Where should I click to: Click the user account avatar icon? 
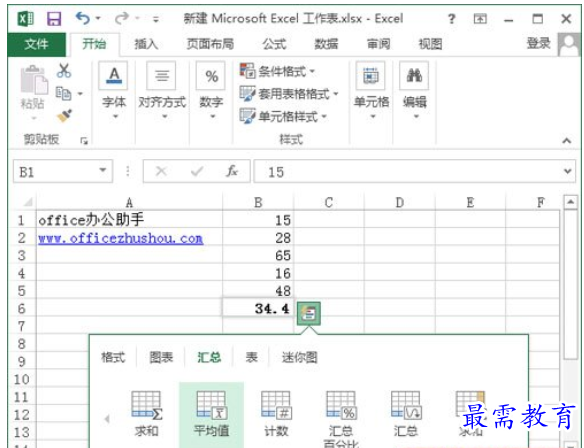point(569,44)
